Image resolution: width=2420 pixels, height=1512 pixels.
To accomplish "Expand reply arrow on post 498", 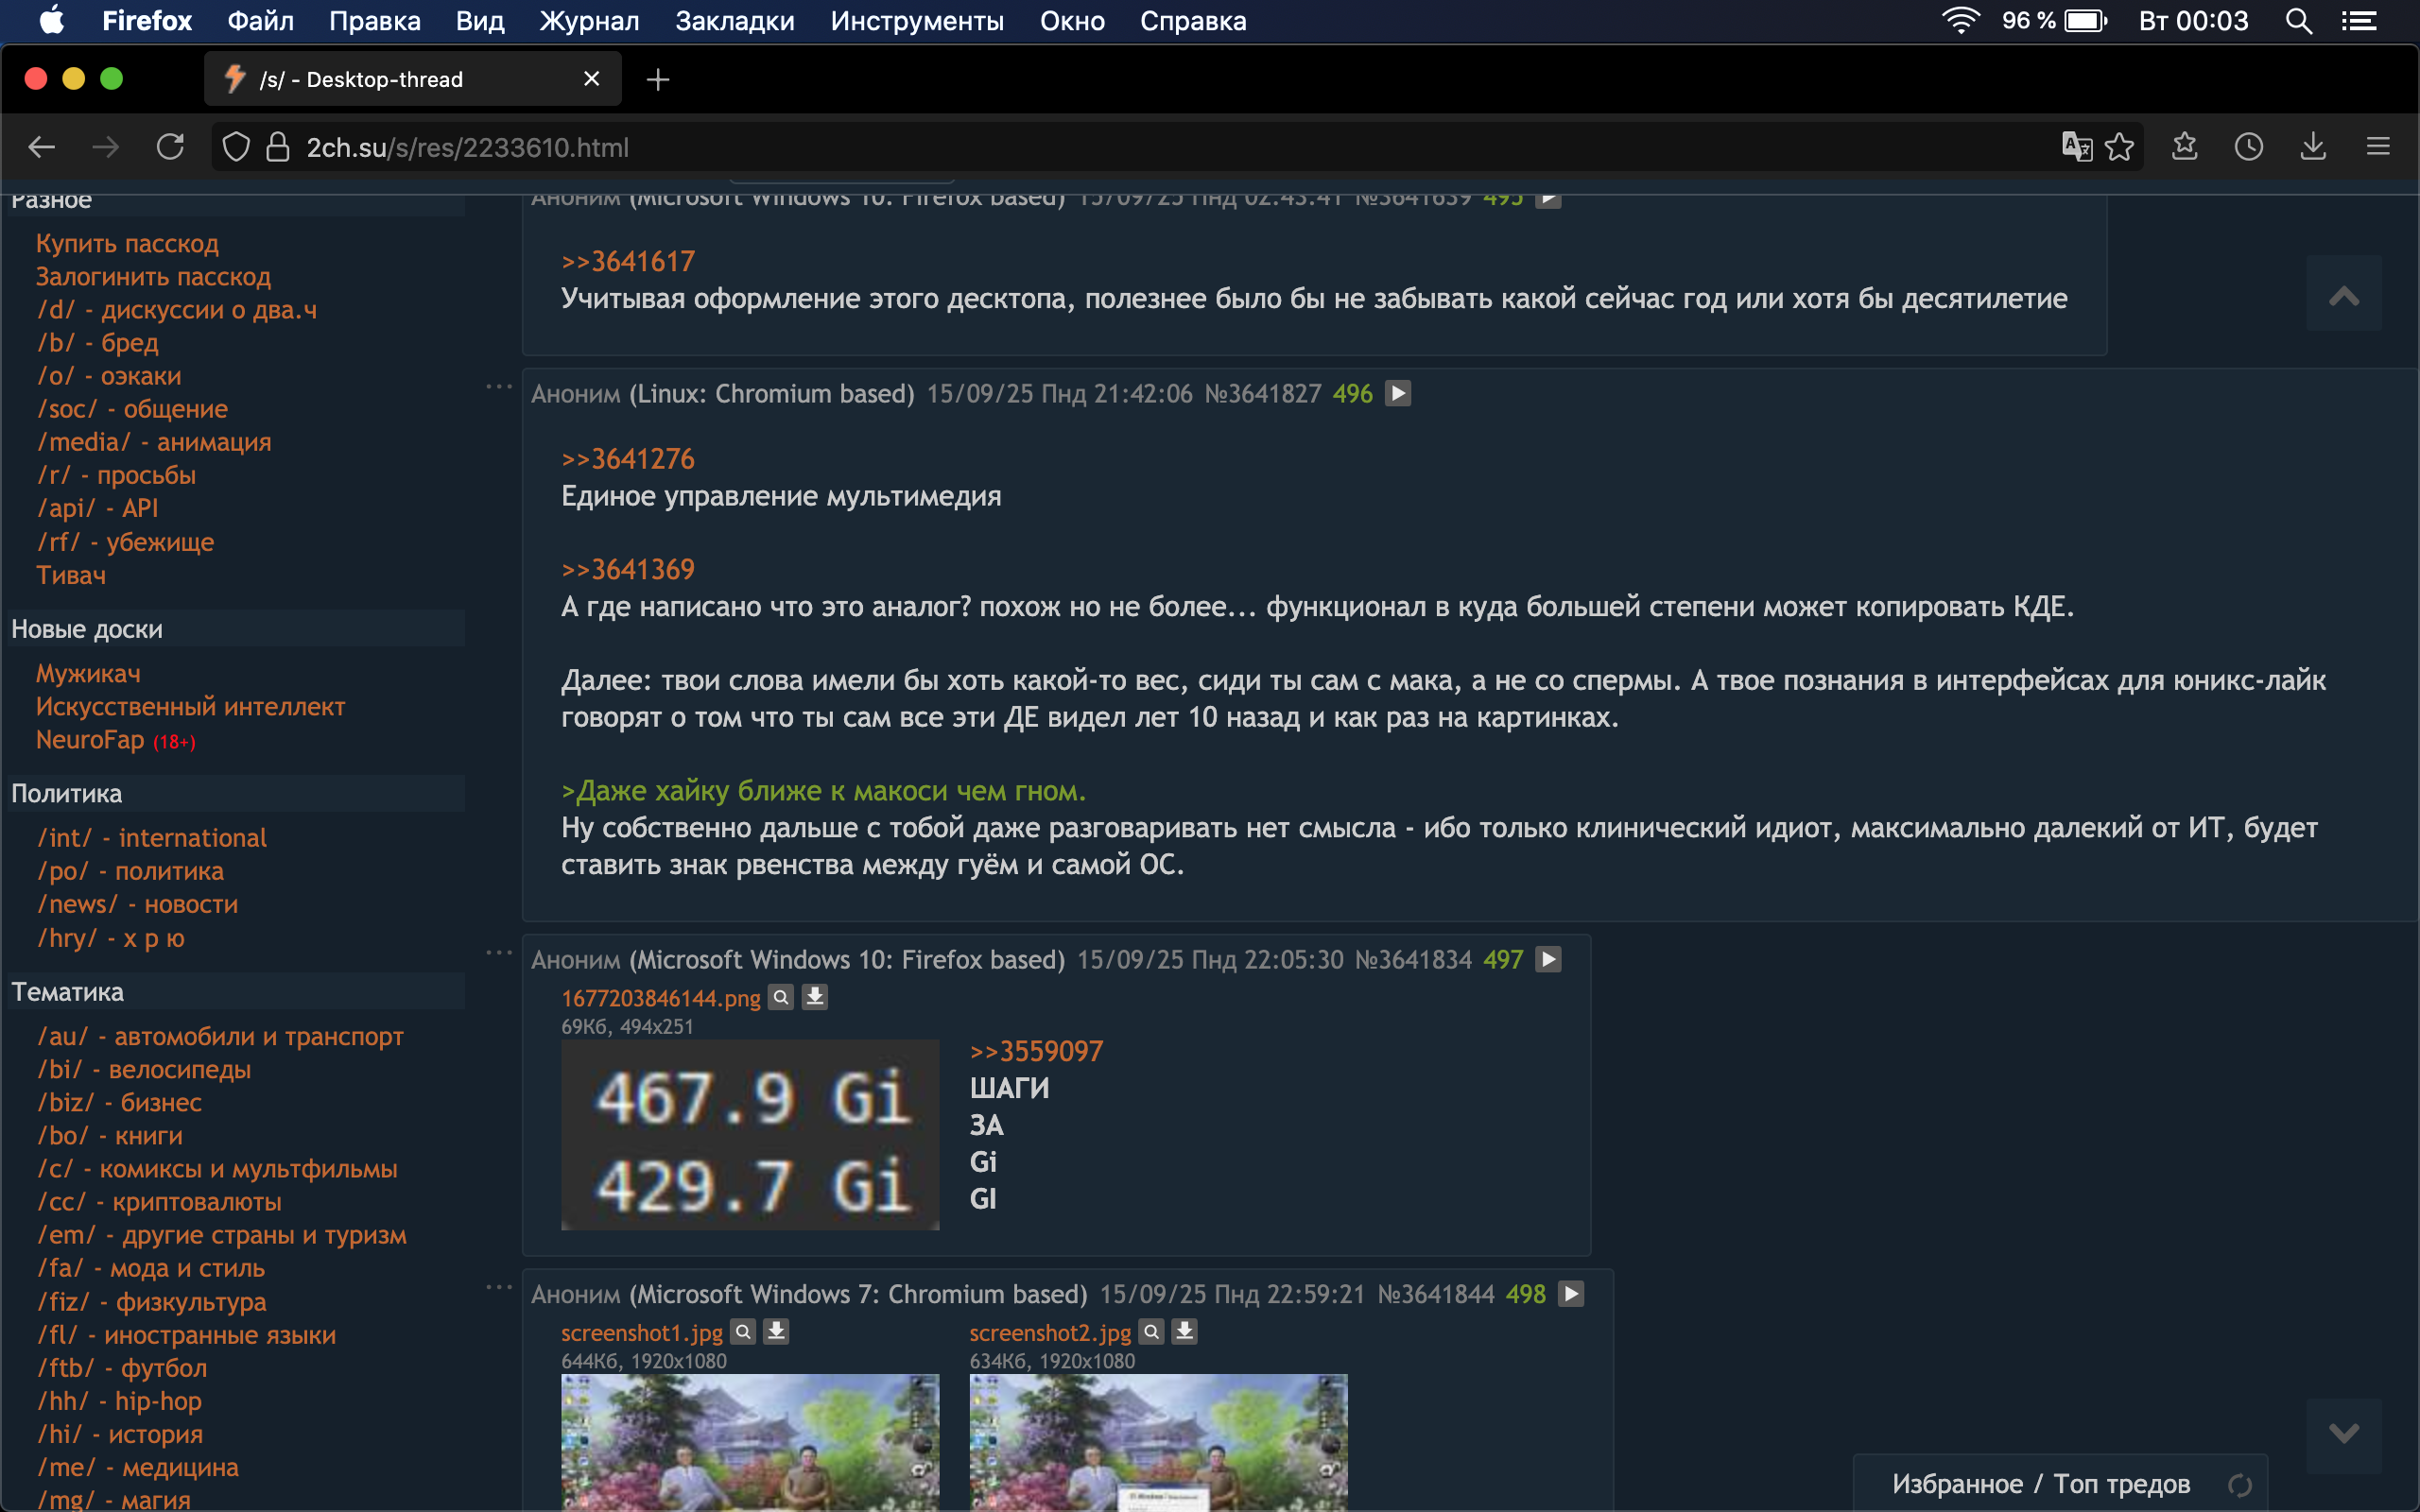I will (1571, 1294).
